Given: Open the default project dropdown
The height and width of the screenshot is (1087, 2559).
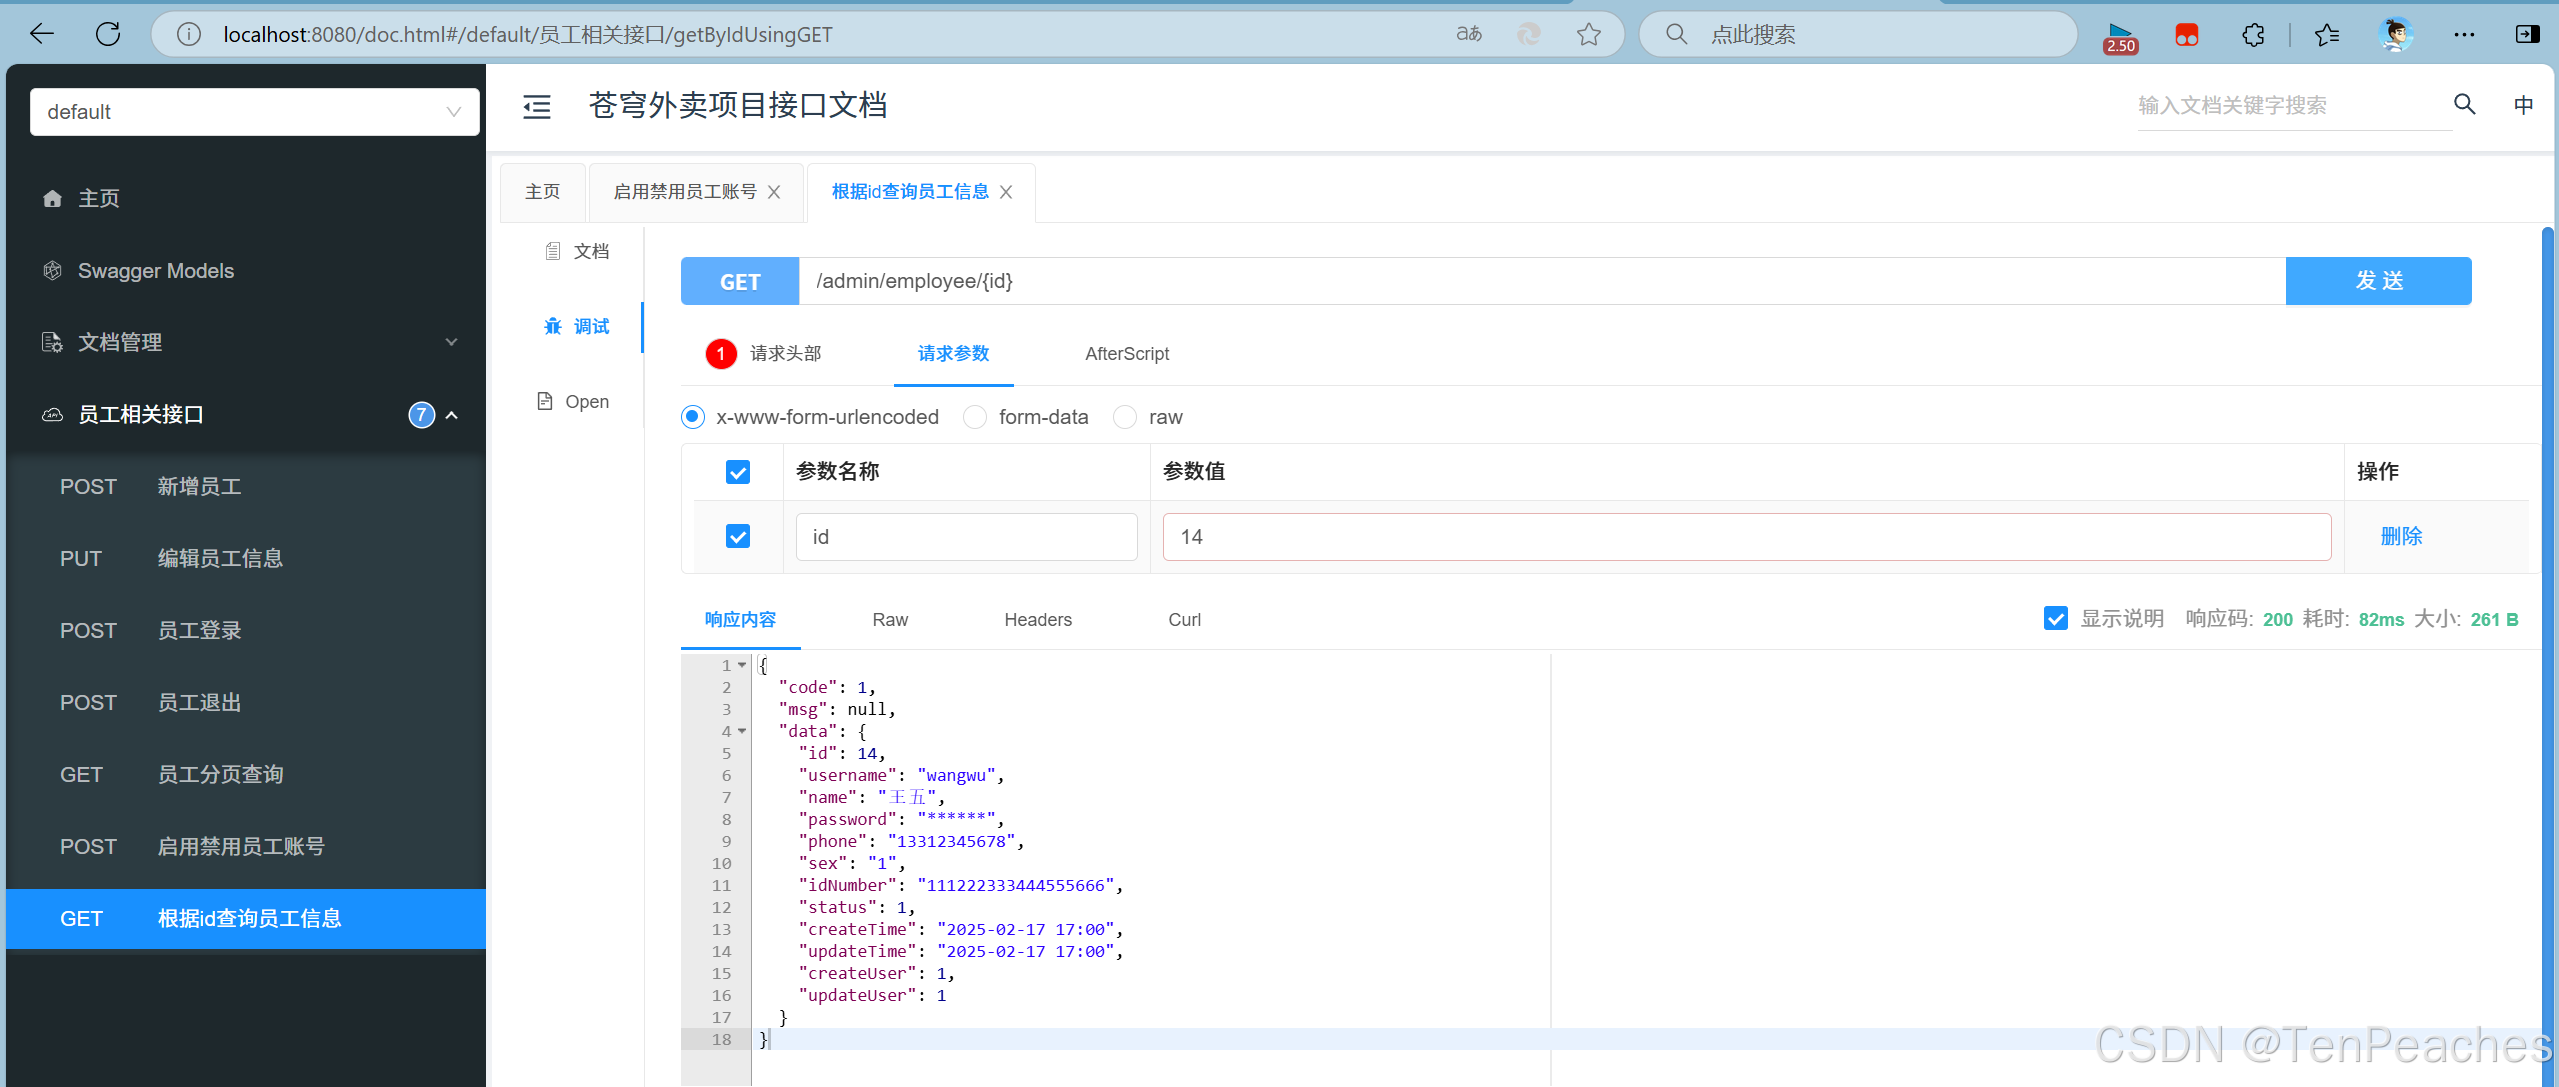Looking at the screenshot, I should click(x=254, y=111).
